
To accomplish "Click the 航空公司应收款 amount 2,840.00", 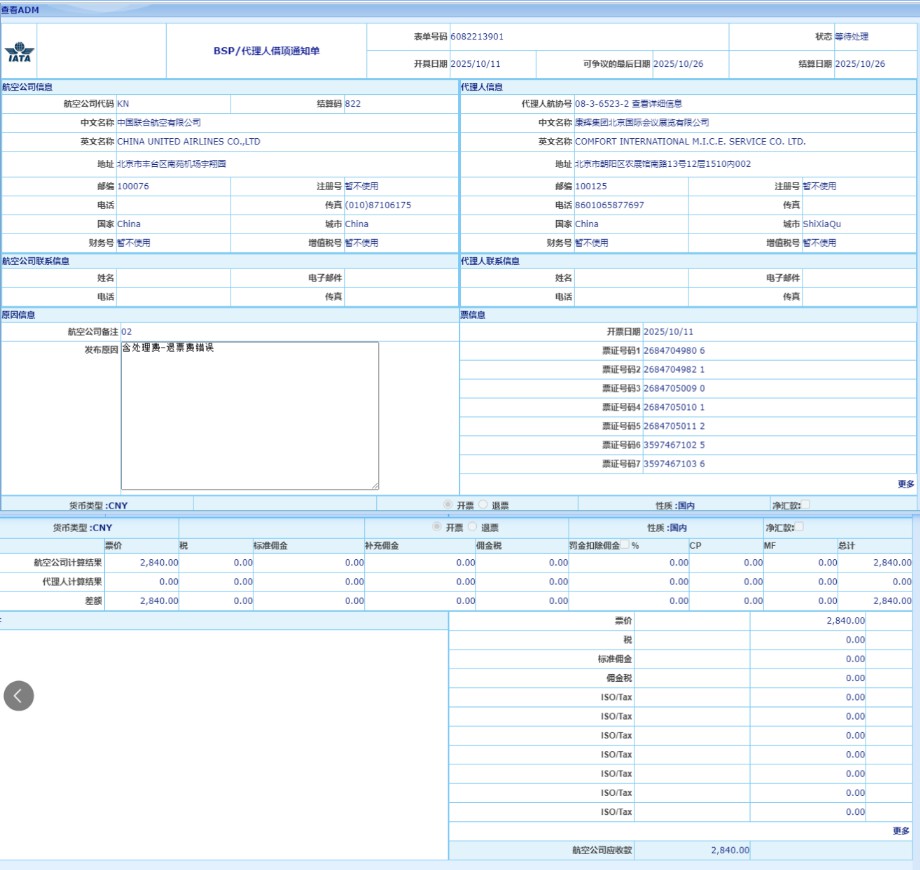I will 729,850.
